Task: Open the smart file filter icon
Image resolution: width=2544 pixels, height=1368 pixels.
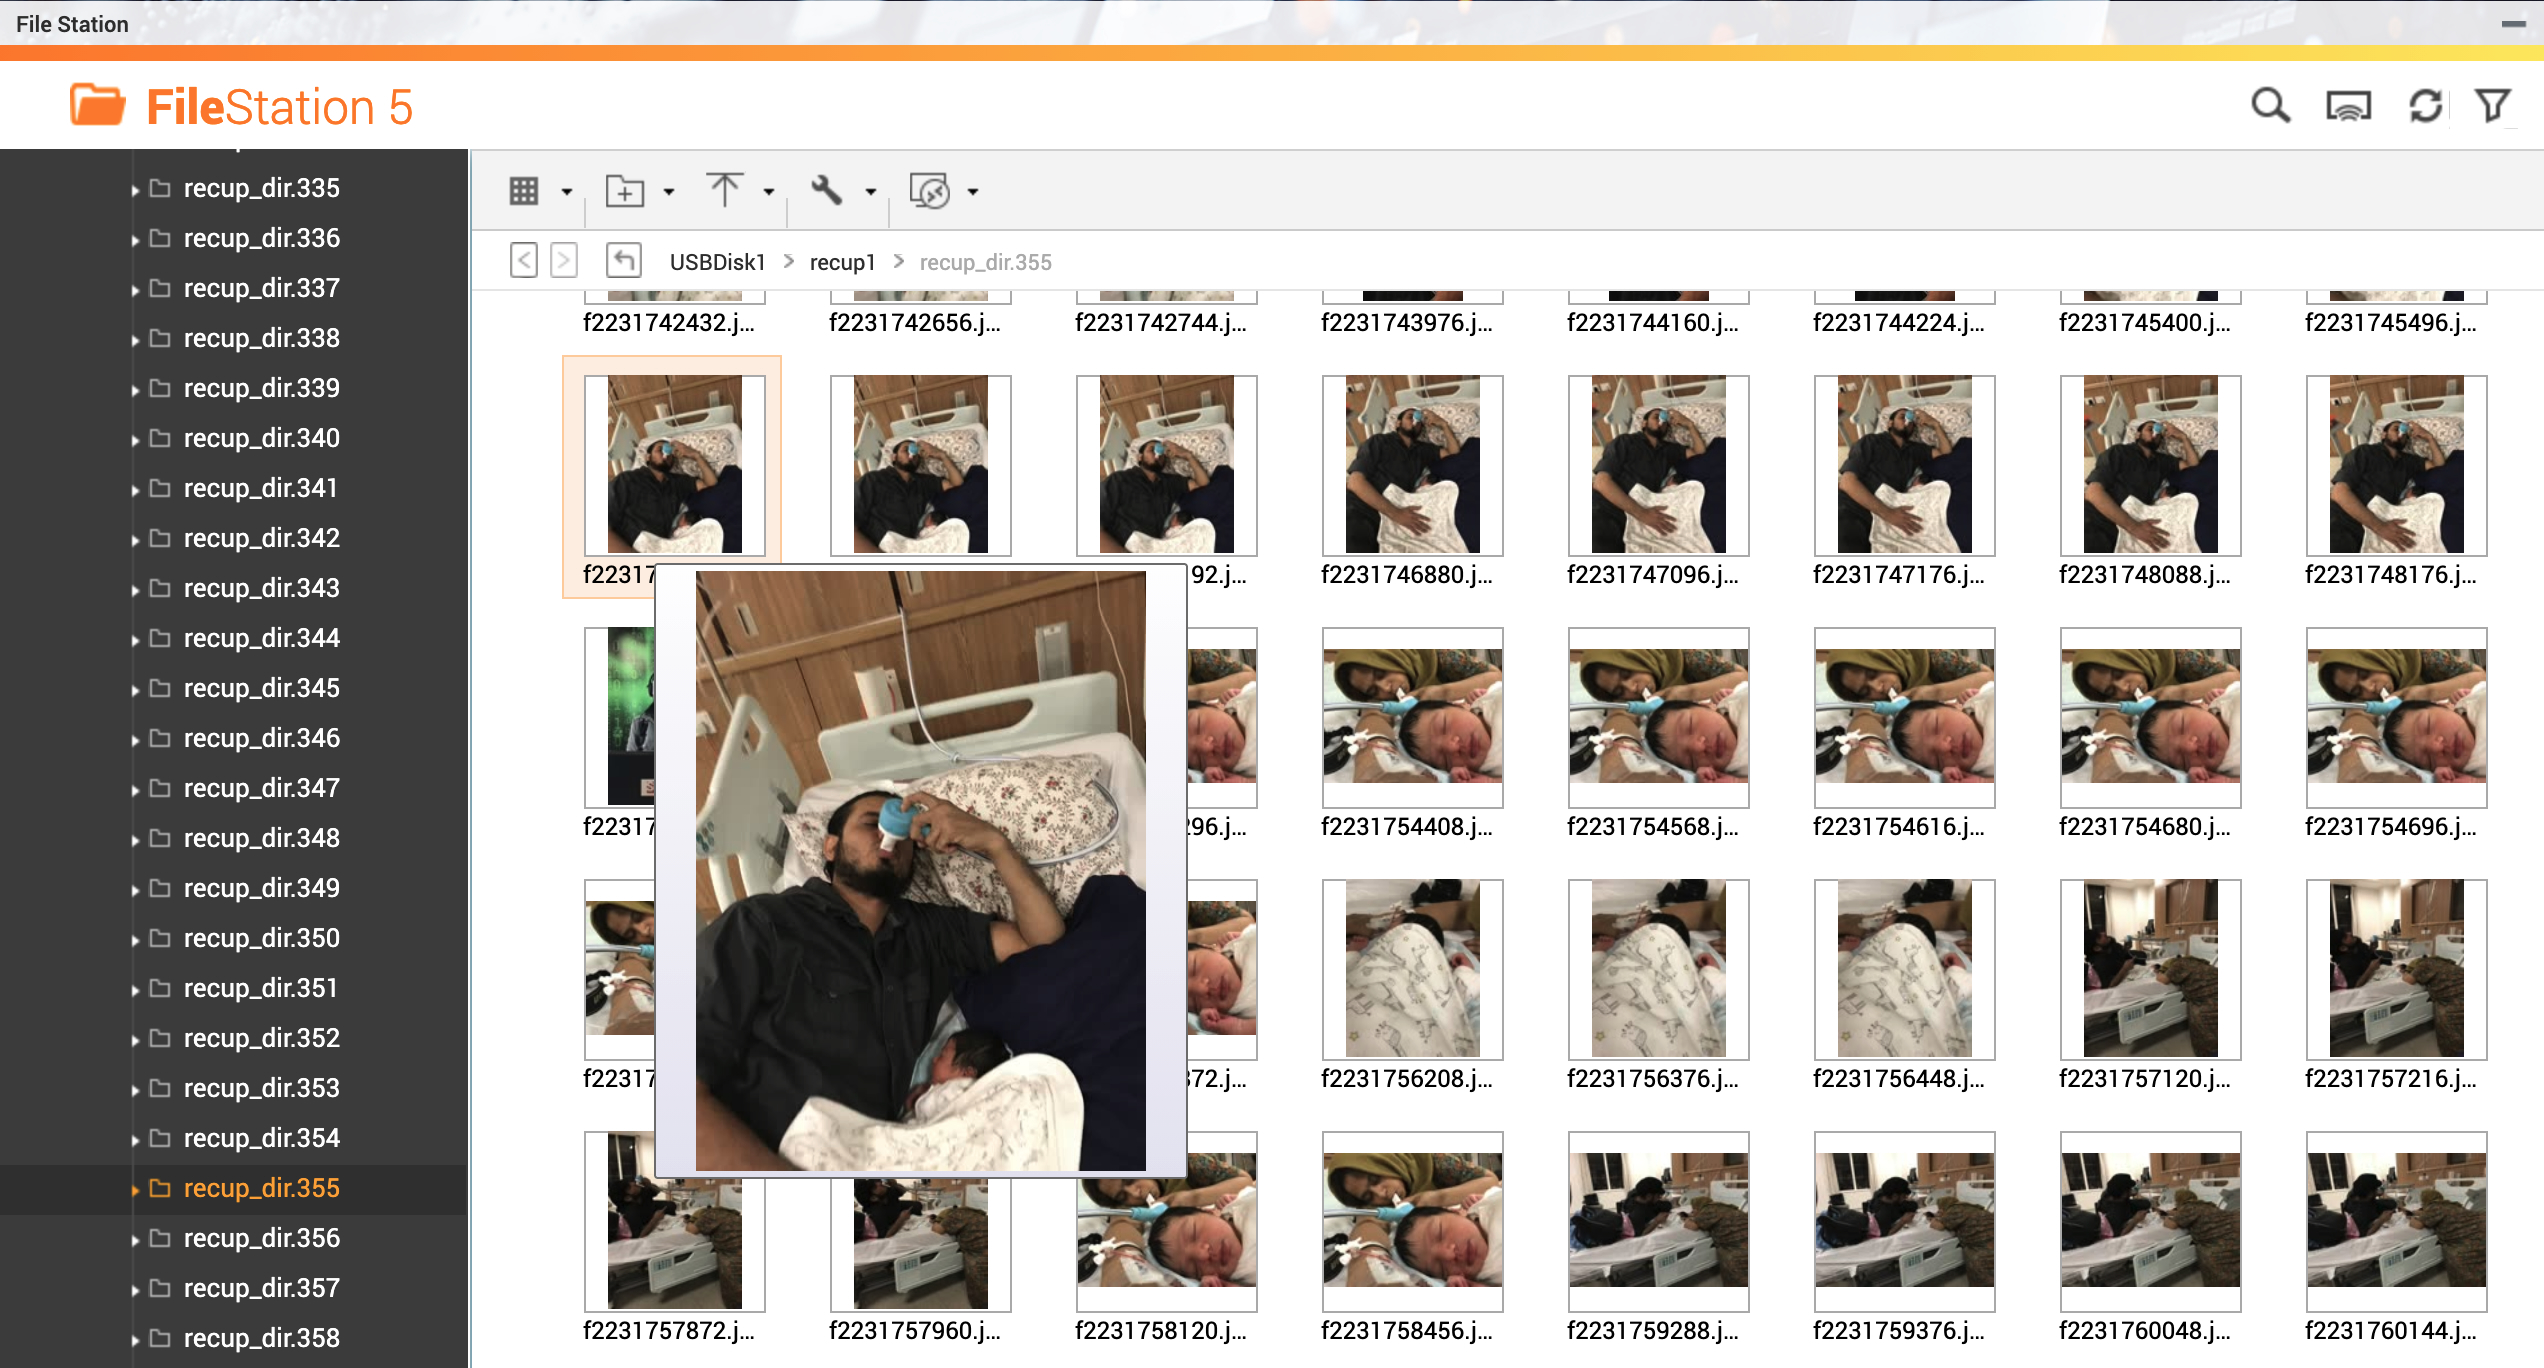Action: (2493, 106)
